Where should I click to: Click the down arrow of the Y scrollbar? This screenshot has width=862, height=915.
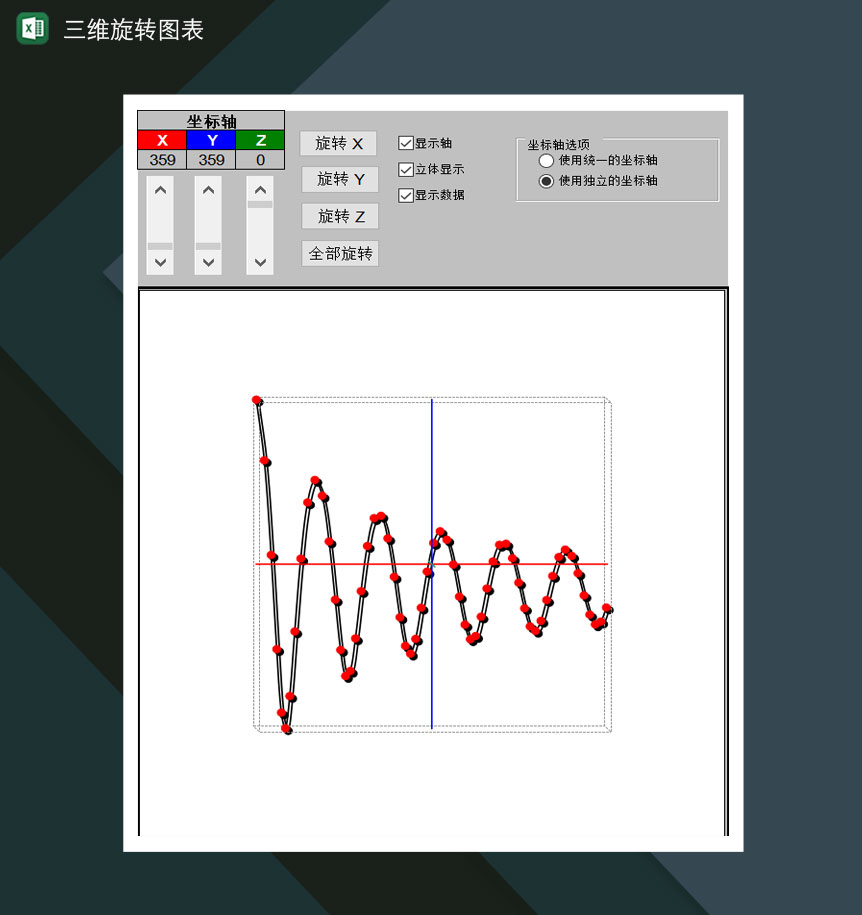pos(209,263)
